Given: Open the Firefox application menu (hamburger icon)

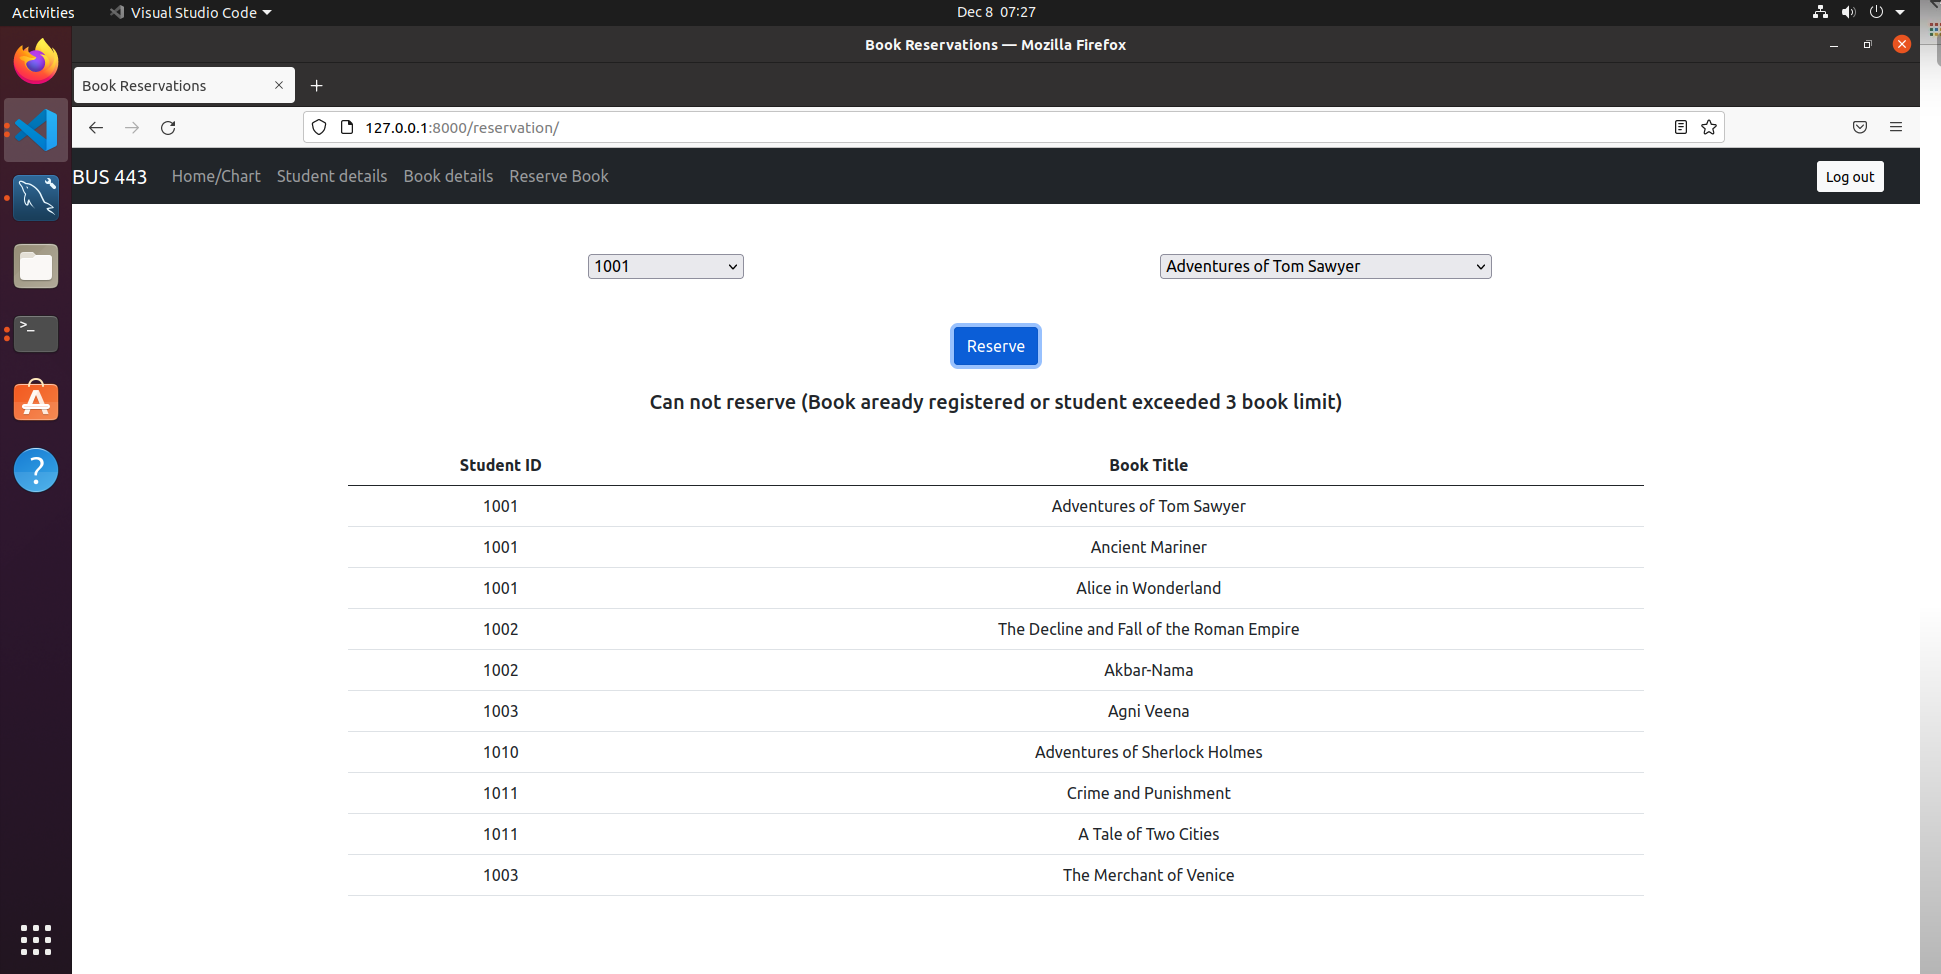Looking at the screenshot, I should click(1896, 127).
